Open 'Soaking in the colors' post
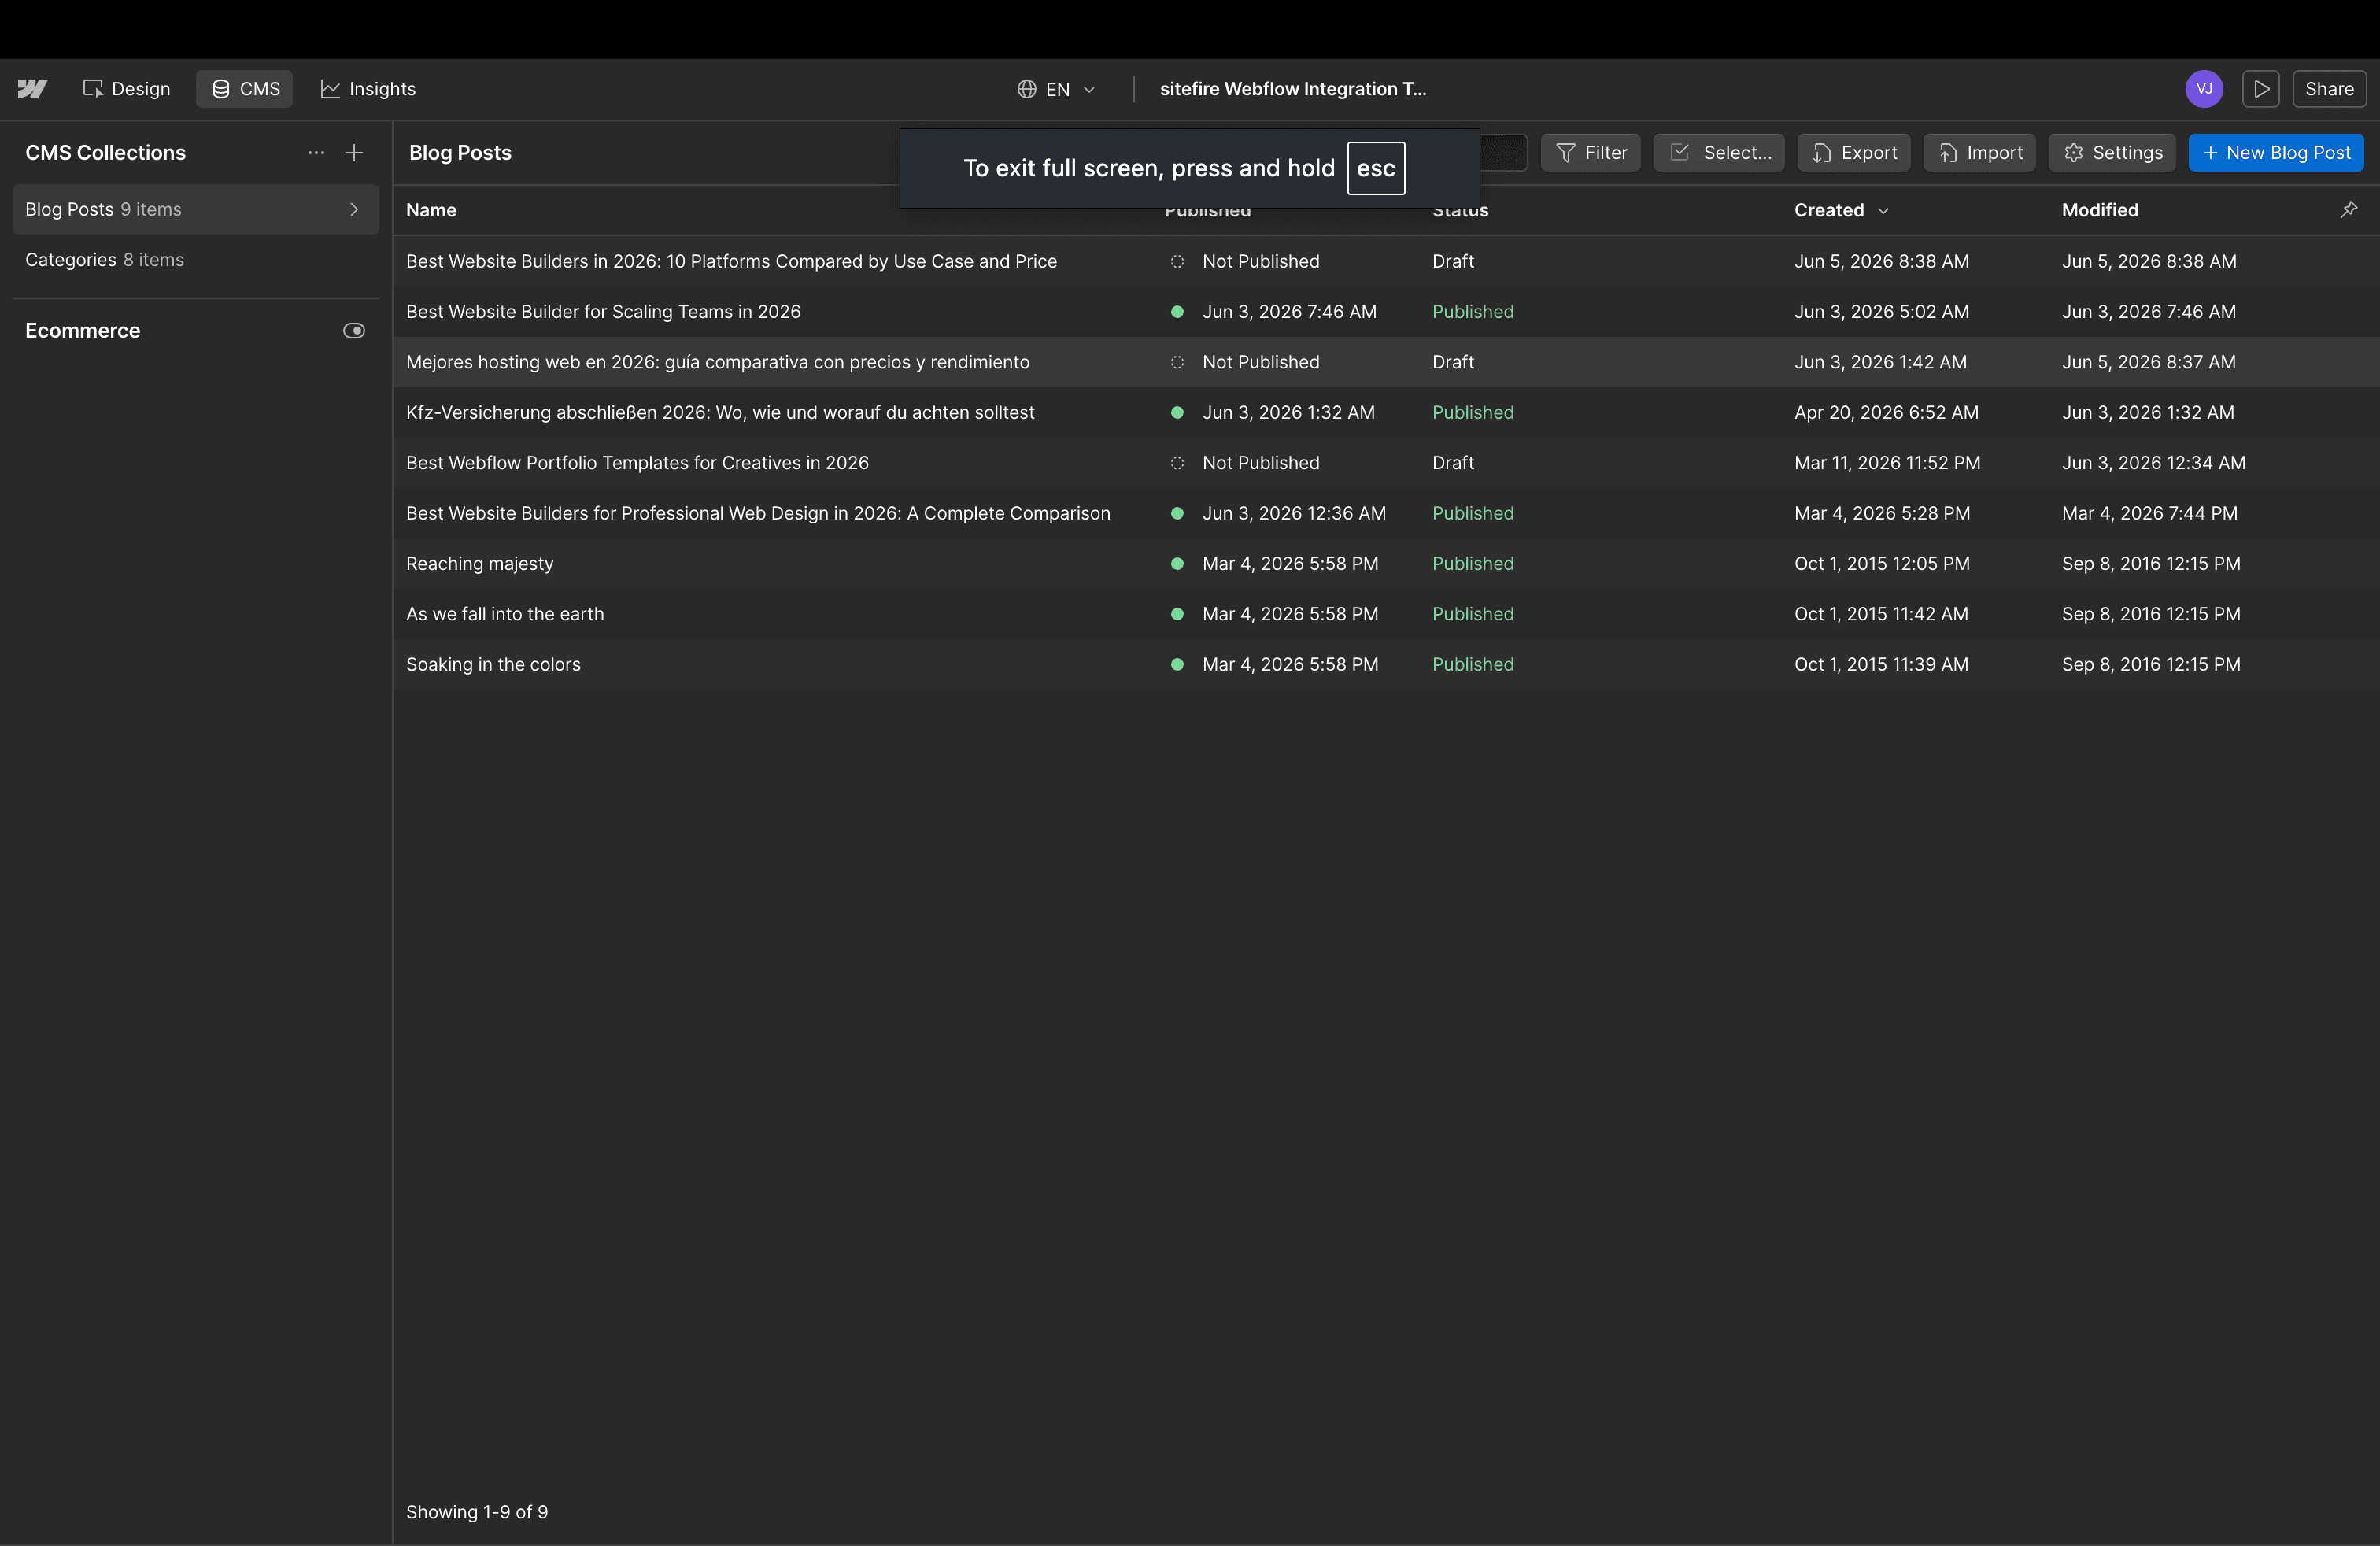The width and height of the screenshot is (2380, 1546). [493, 664]
